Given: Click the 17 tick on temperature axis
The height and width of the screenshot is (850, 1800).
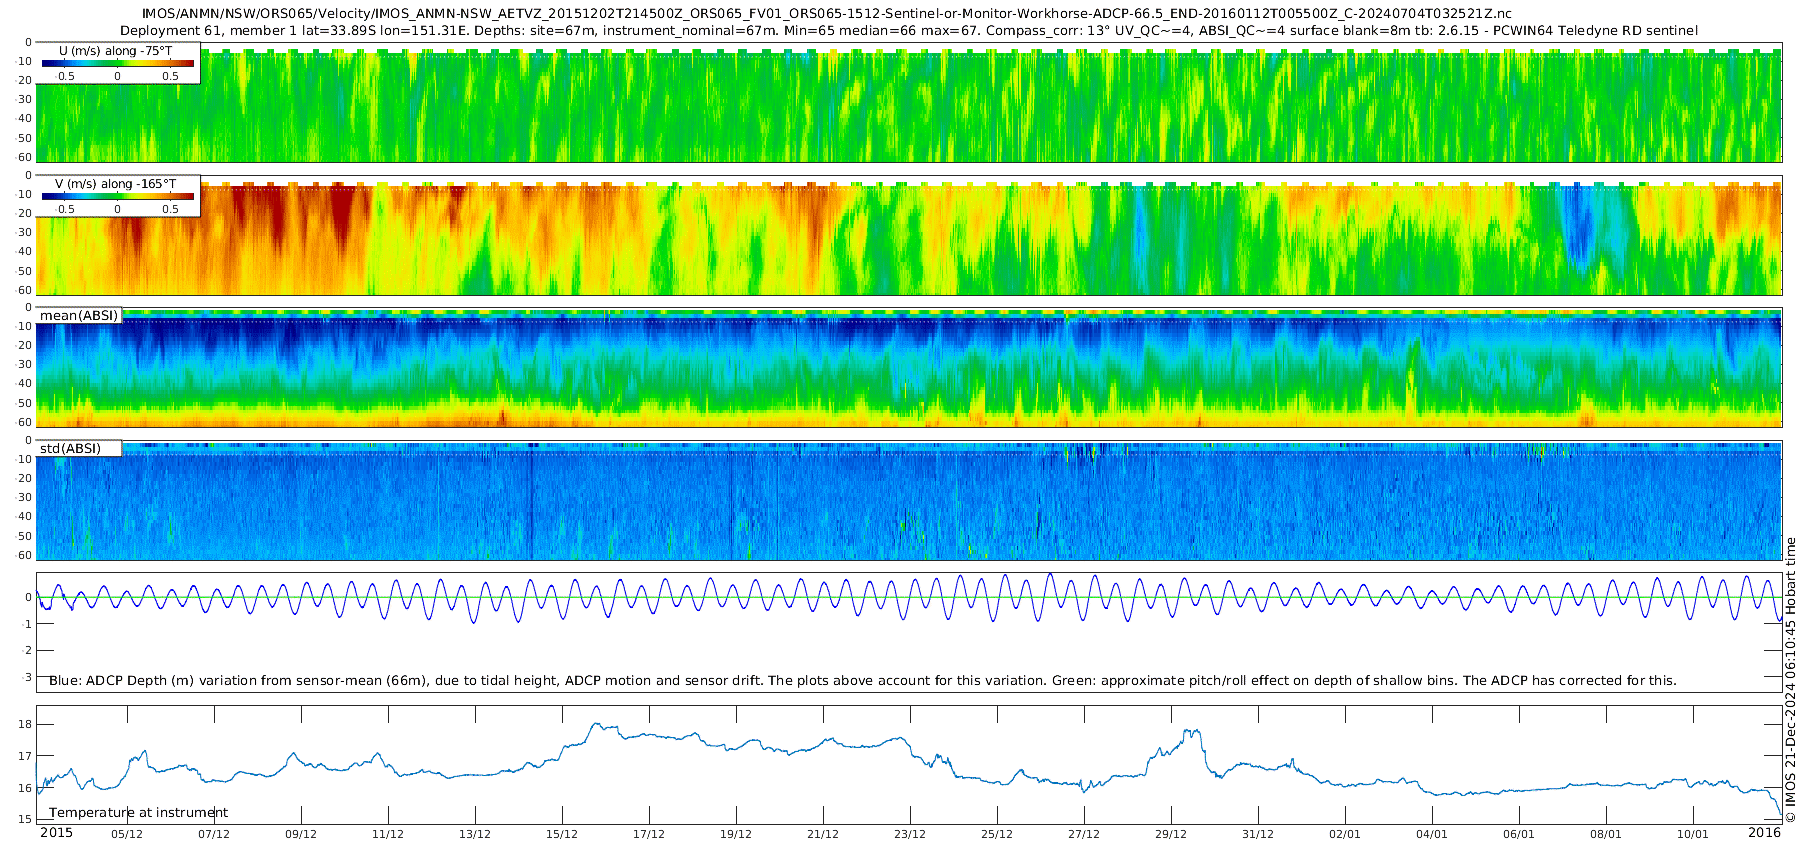Looking at the screenshot, I should (x=26, y=756).
